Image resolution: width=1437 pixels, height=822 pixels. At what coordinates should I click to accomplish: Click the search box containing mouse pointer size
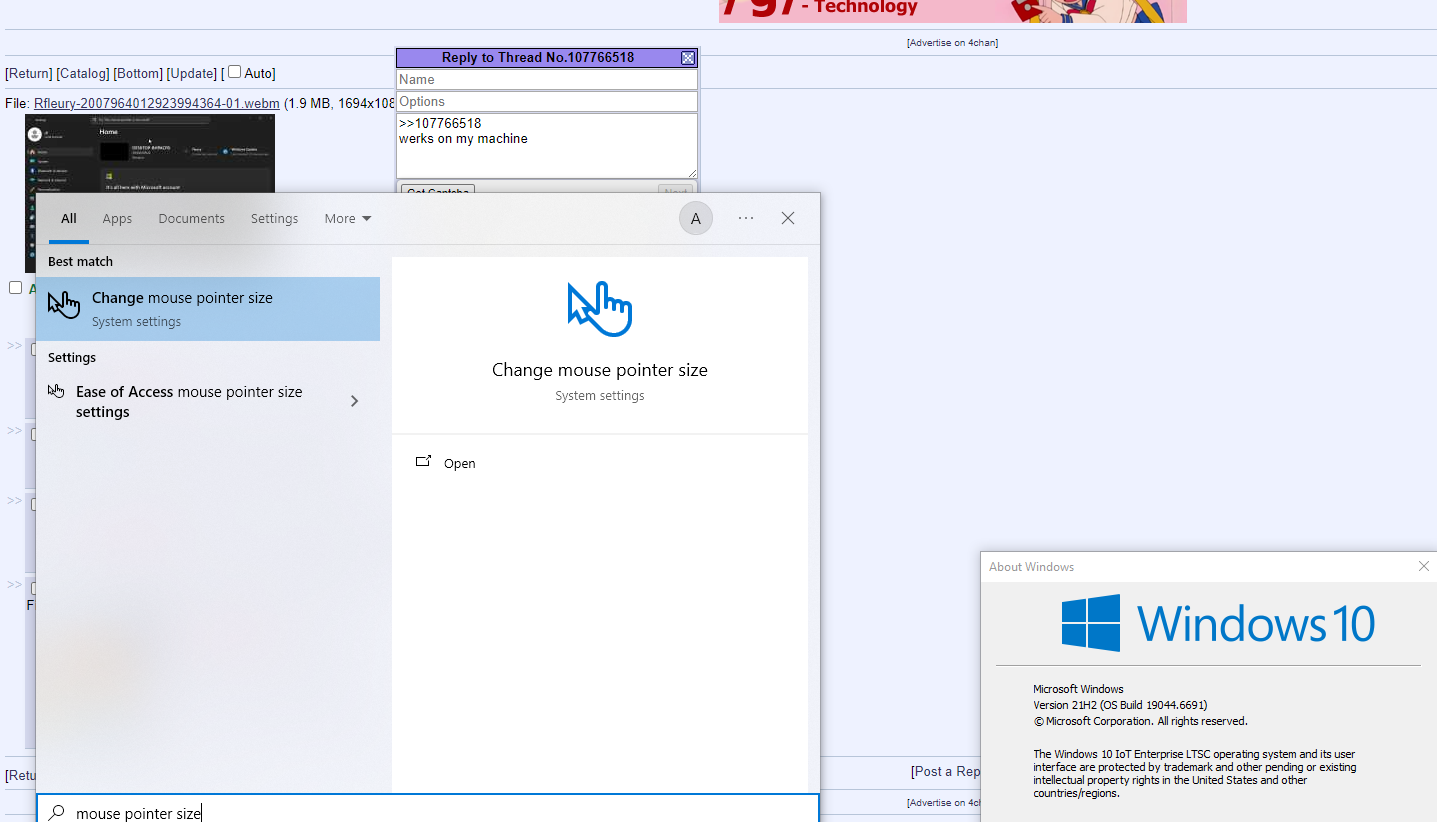click(428, 809)
